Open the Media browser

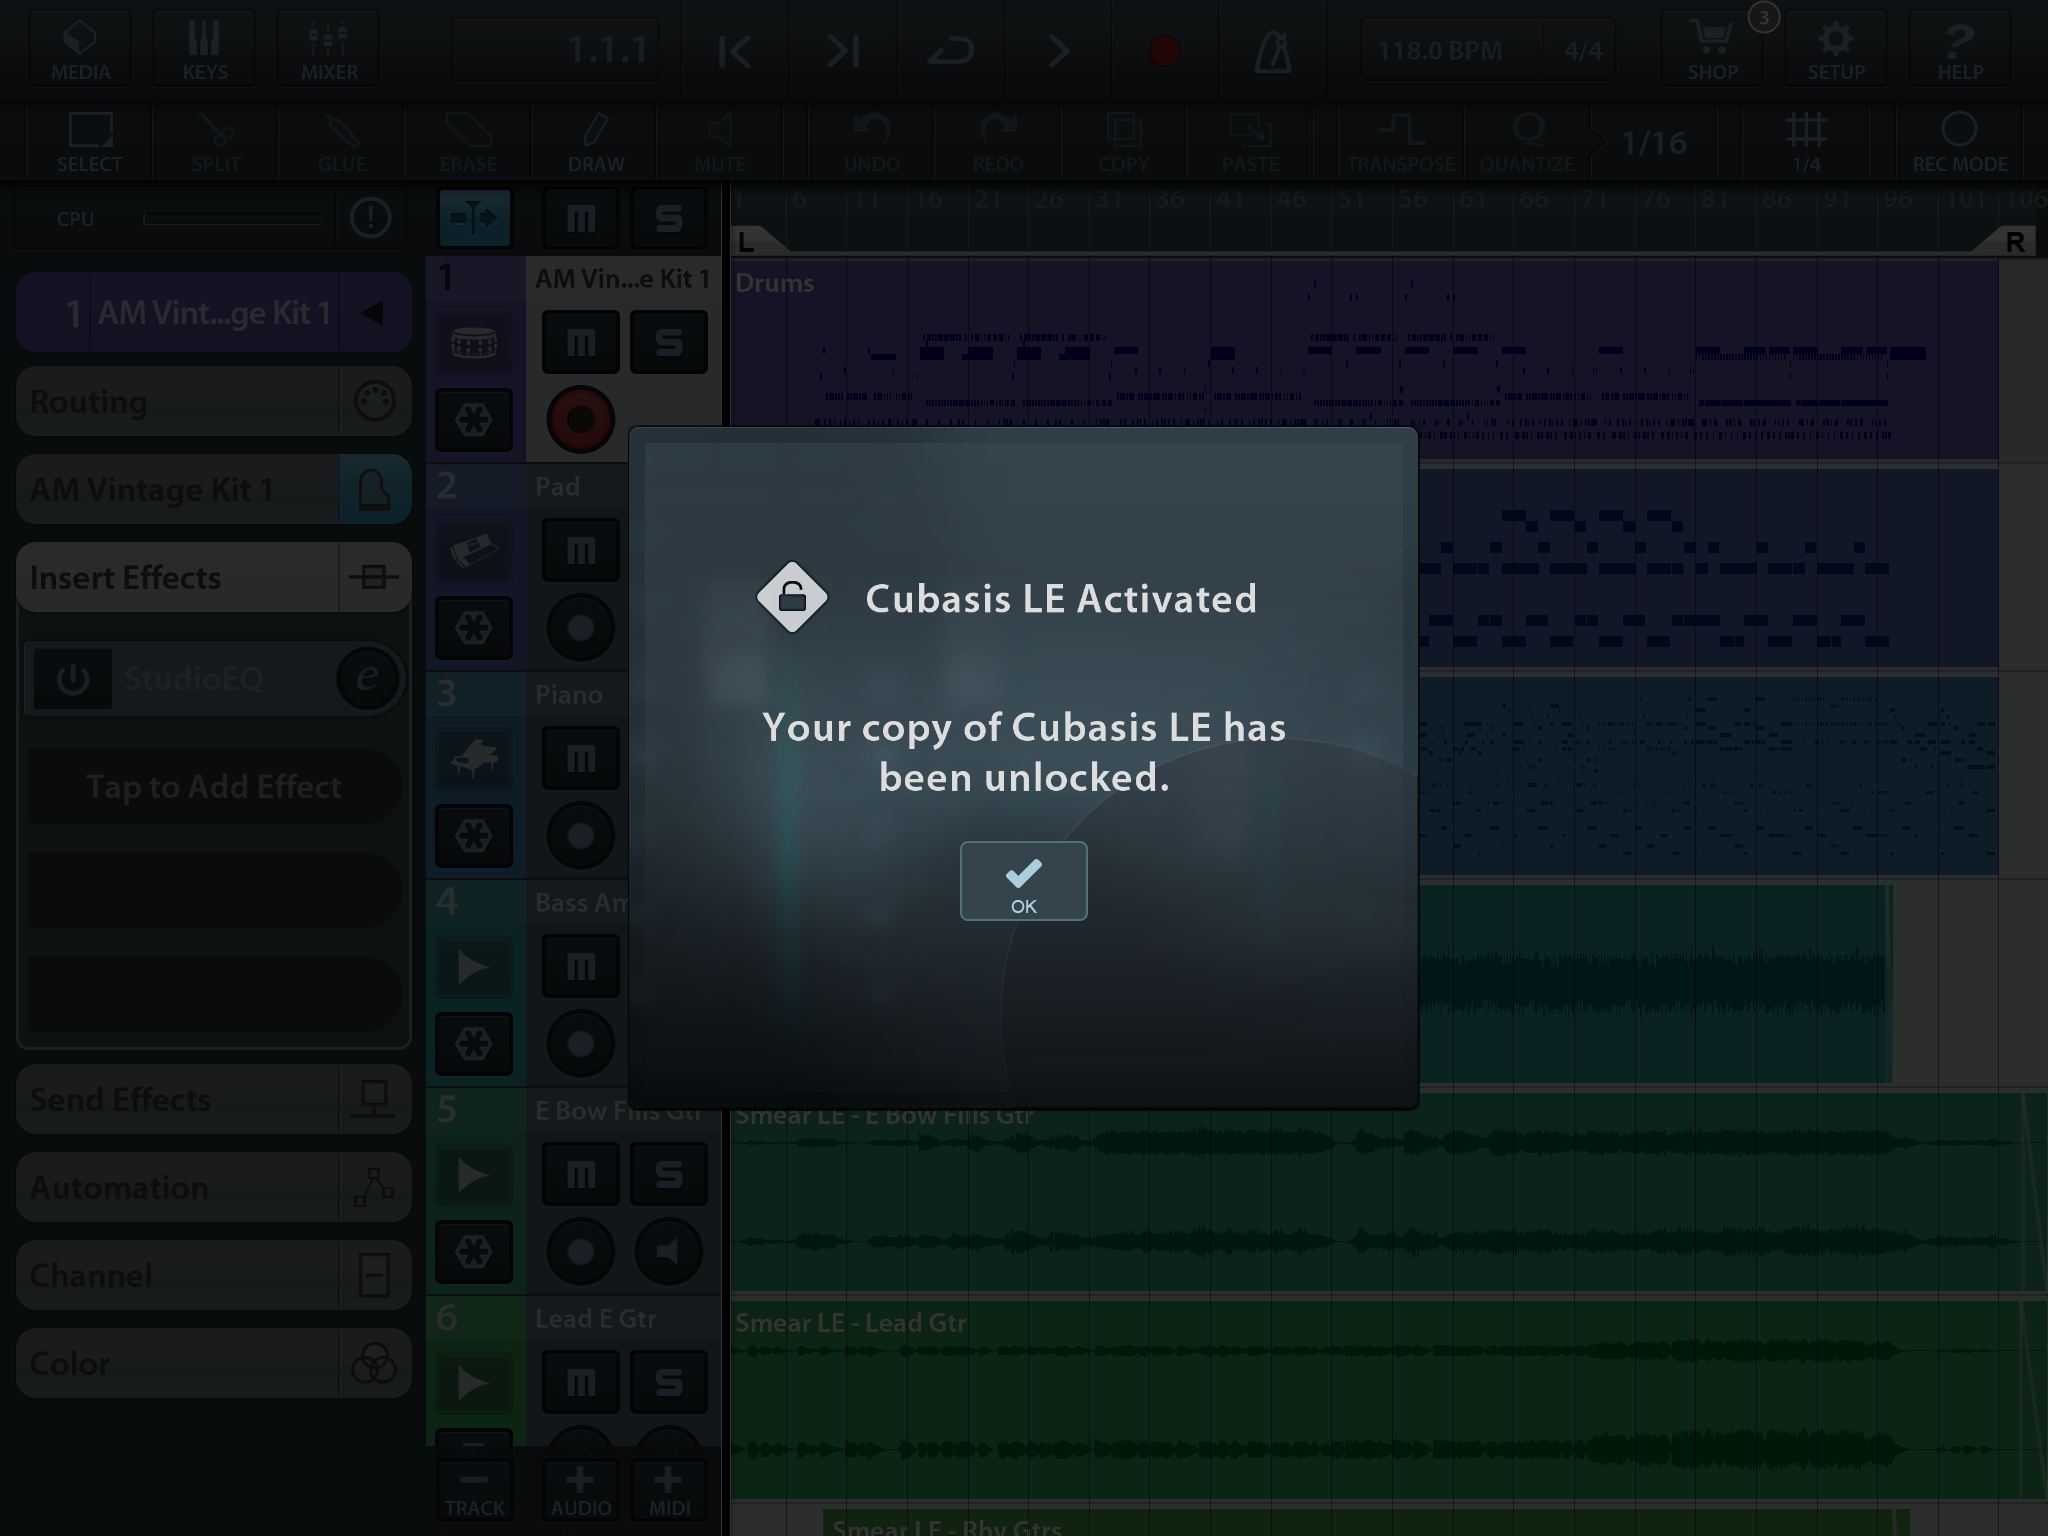[x=80, y=47]
